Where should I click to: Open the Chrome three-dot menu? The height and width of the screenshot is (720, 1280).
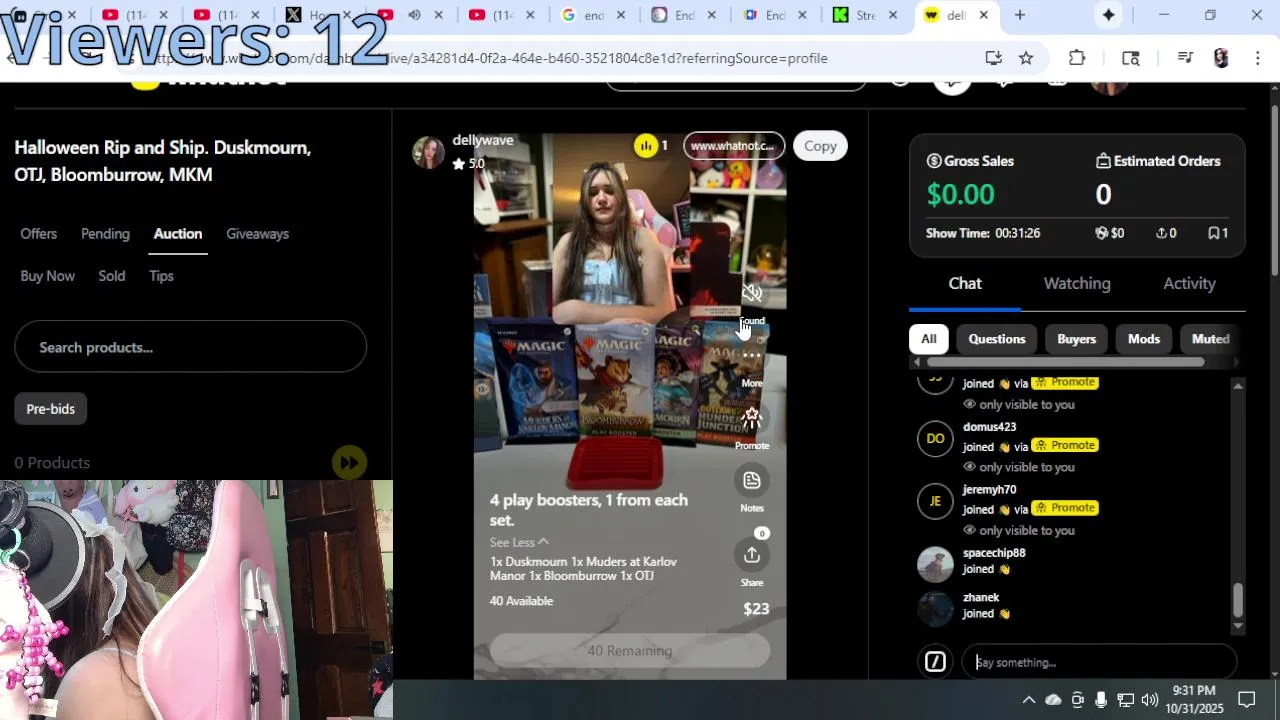click(1258, 58)
